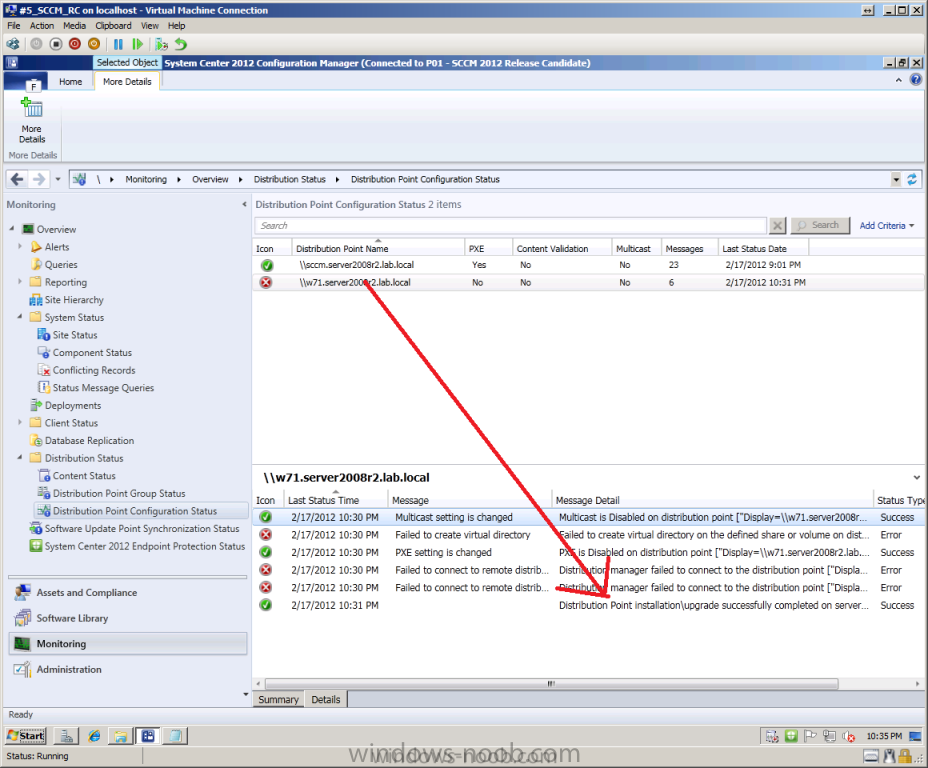Expand the Client Status tree node
The image size is (928, 768).
(20, 422)
